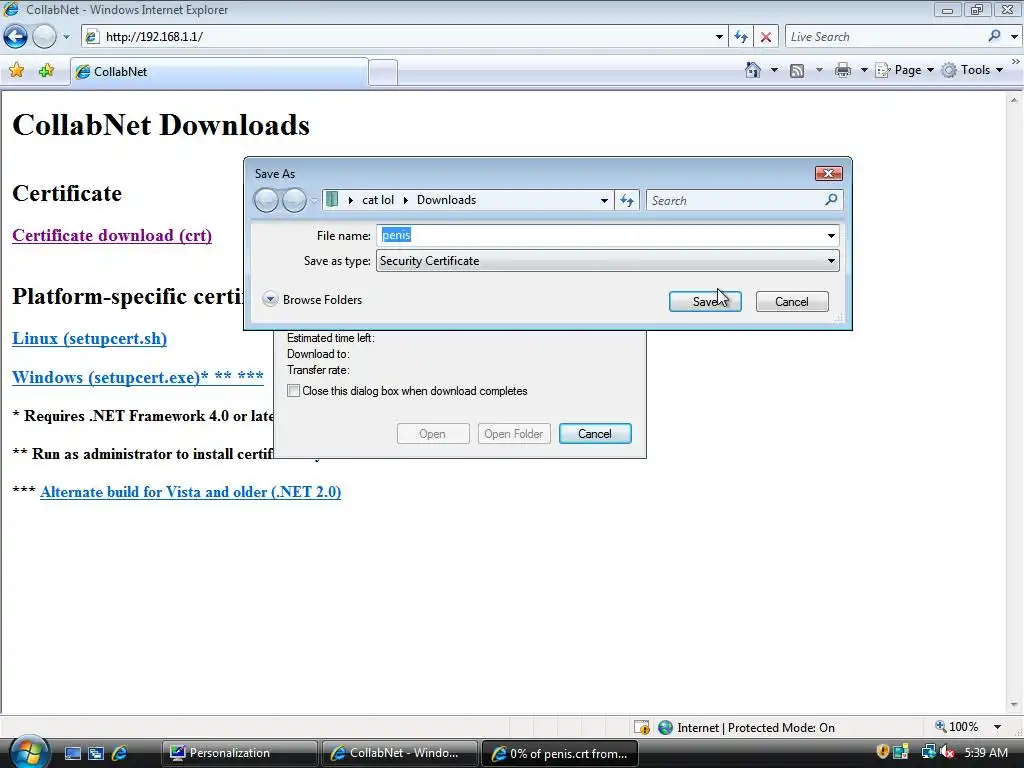Click the address bar URL field
The height and width of the screenshot is (768, 1024).
pos(396,37)
